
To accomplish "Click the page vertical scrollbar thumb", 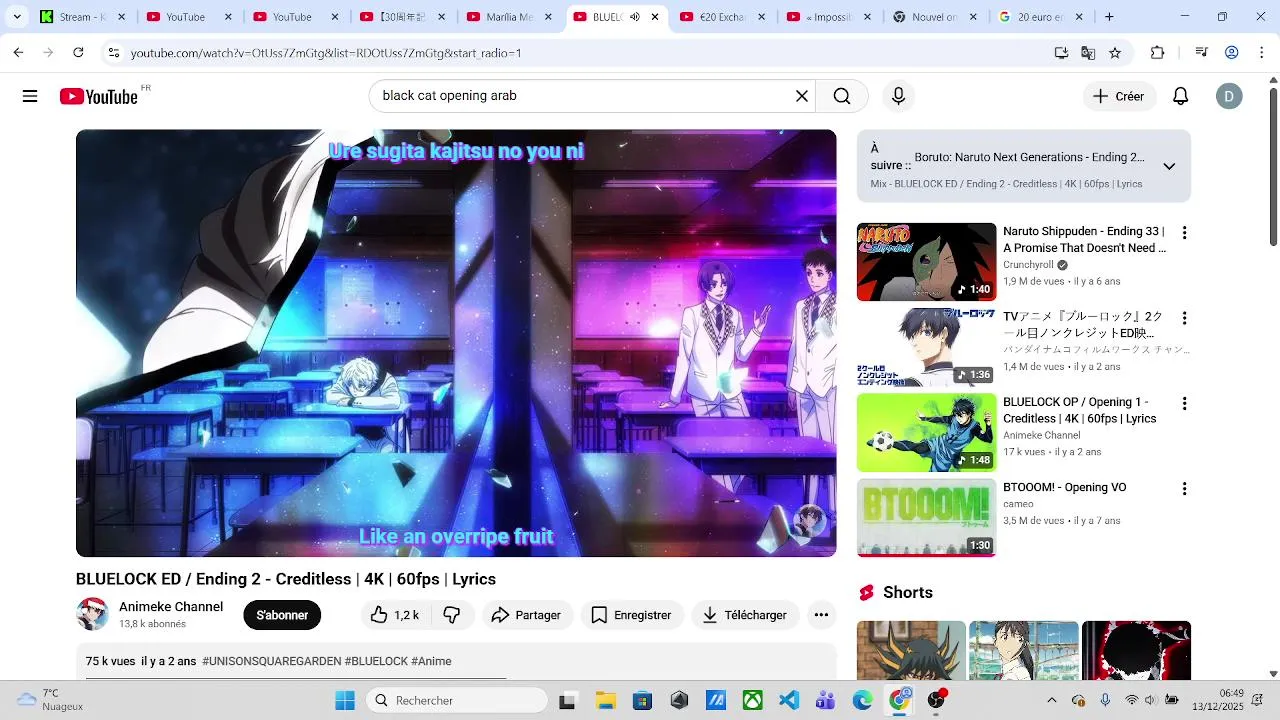I will coord(1273,167).
